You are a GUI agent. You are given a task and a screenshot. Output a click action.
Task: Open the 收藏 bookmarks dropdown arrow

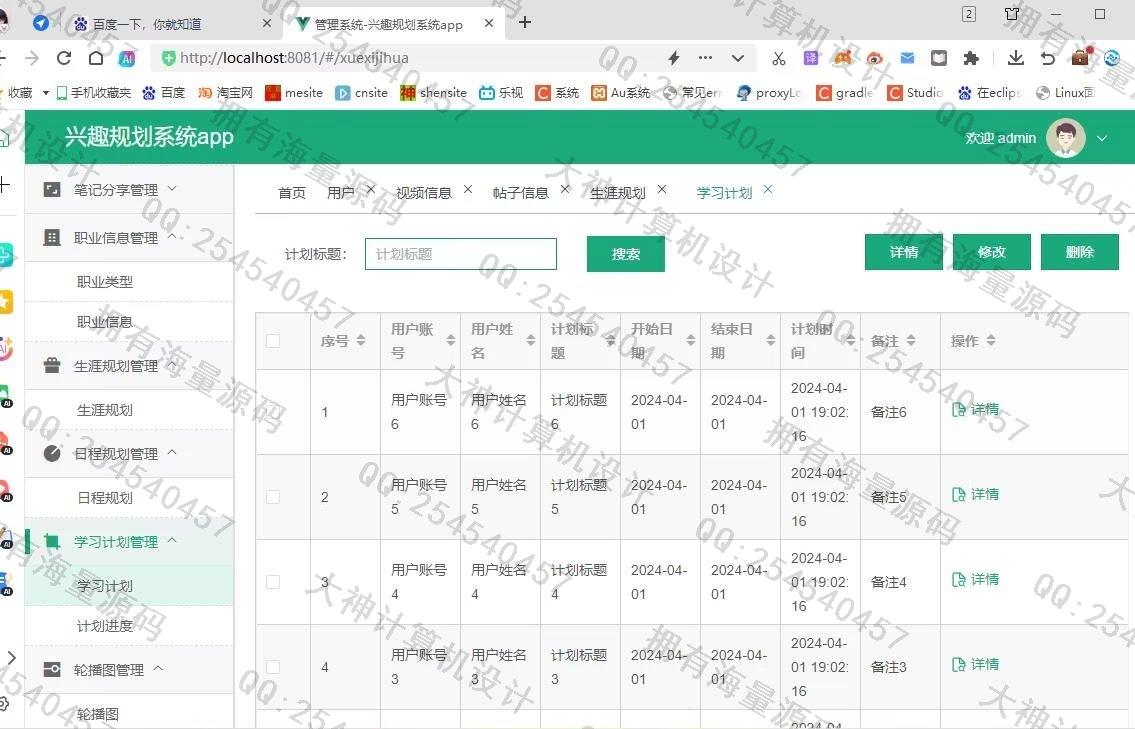pos(46,93)
